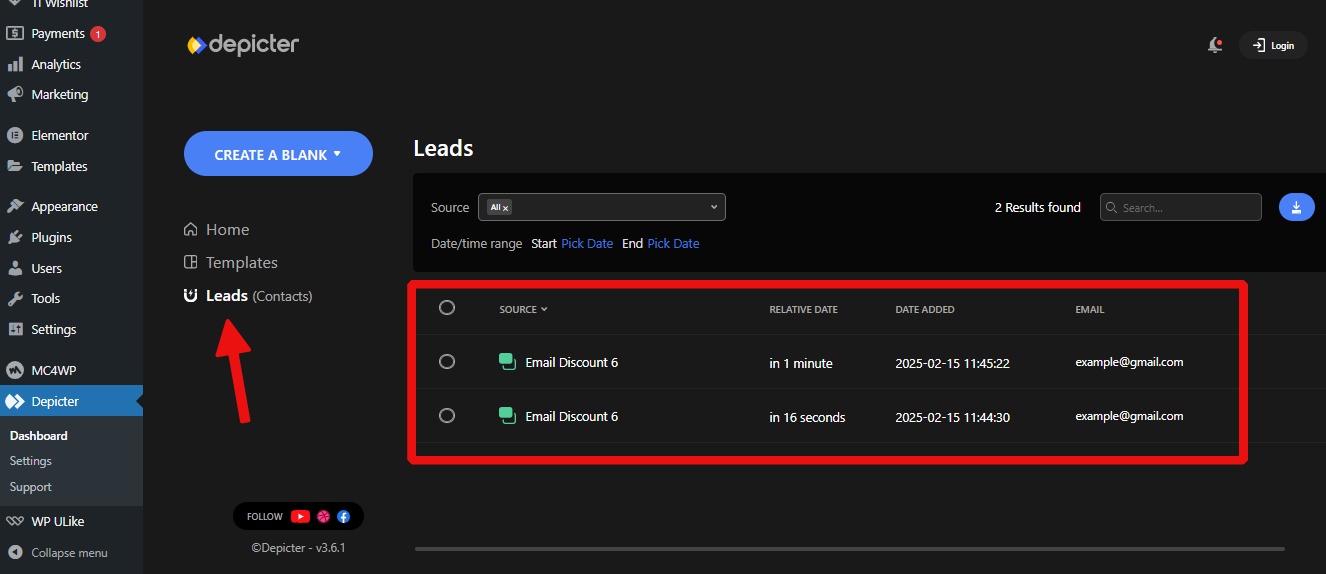Open the Depicter Dashboard submenu
This screenshot has height=574, width=1326.
tap(39, 435)
